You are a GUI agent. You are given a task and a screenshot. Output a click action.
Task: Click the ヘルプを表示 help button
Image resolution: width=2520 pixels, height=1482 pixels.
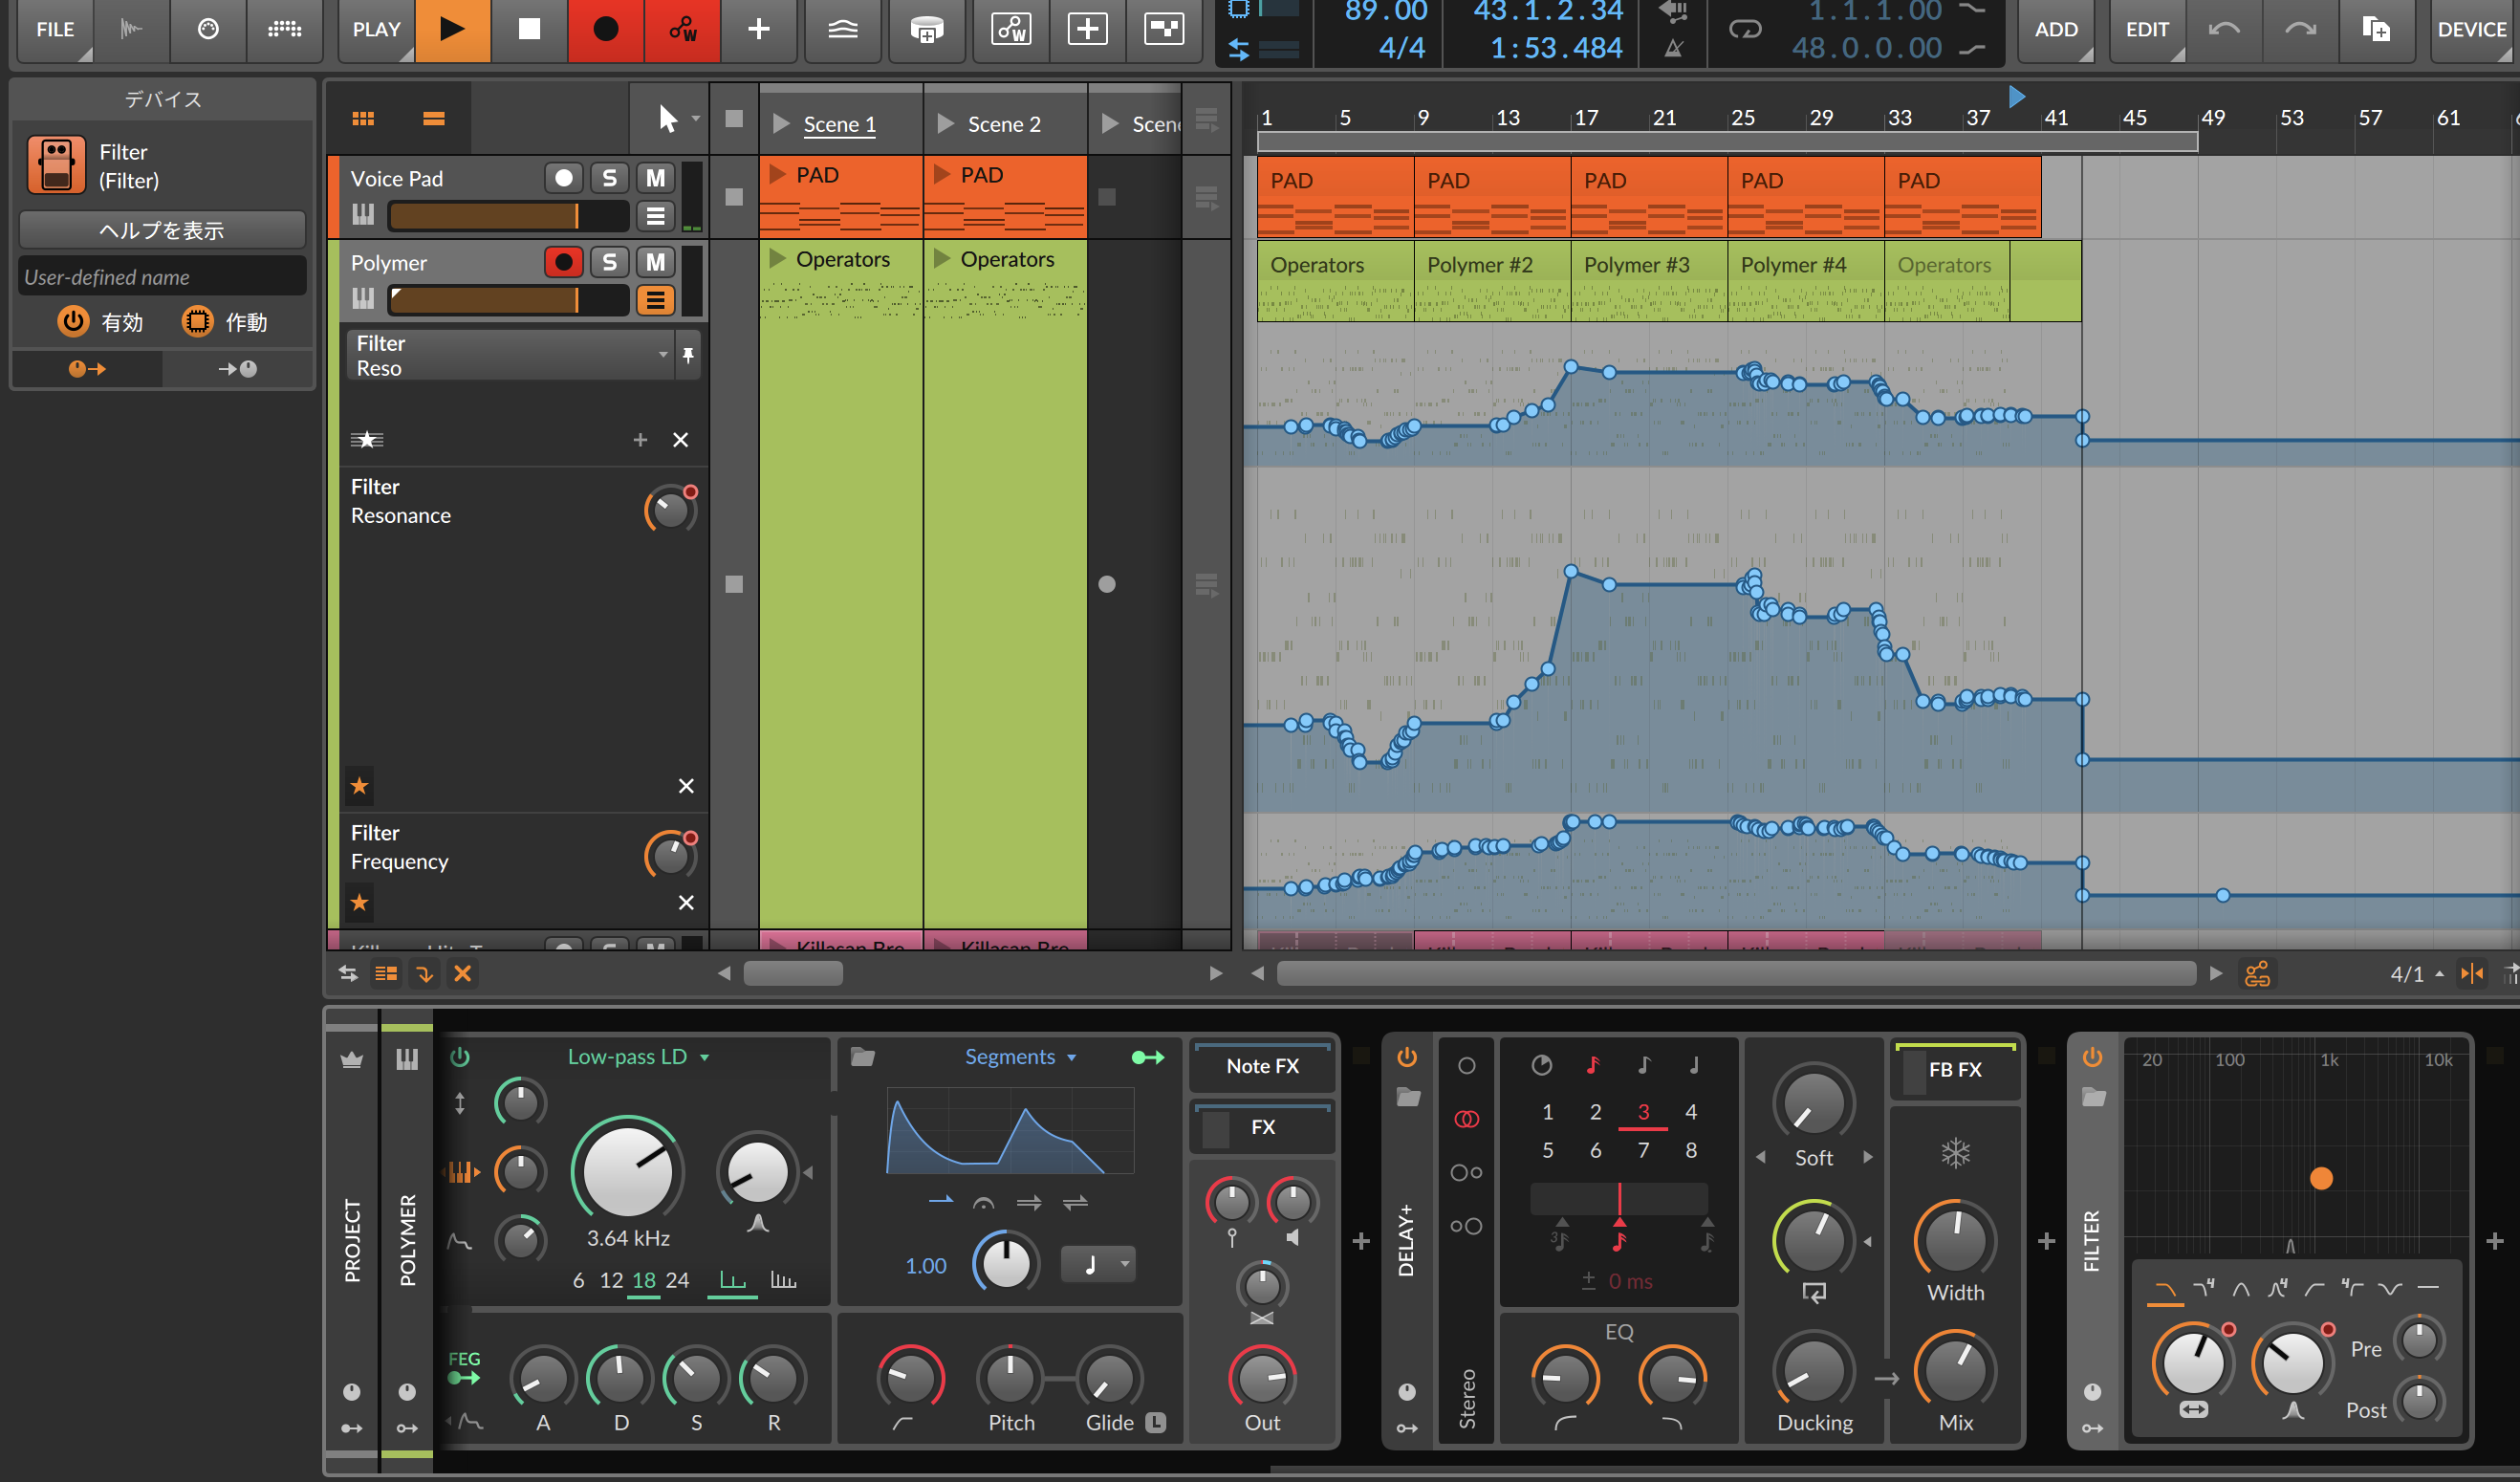tap(162, 230)
